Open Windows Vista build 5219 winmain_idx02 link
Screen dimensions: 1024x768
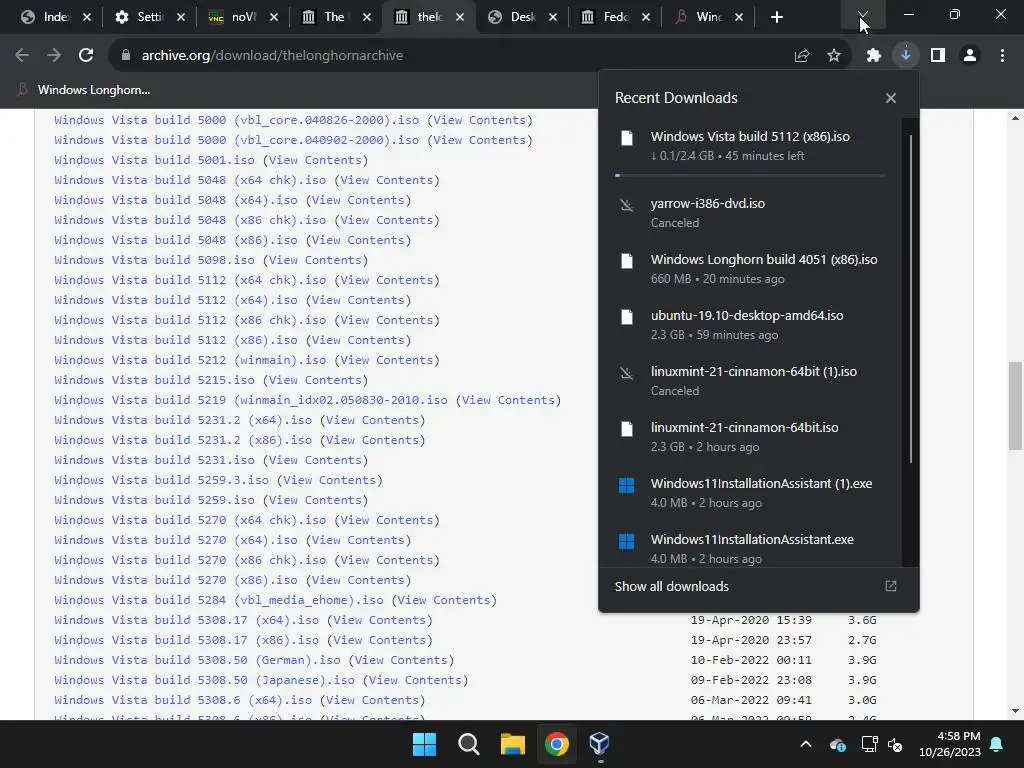pyautogui.click(x=251, y=400)
